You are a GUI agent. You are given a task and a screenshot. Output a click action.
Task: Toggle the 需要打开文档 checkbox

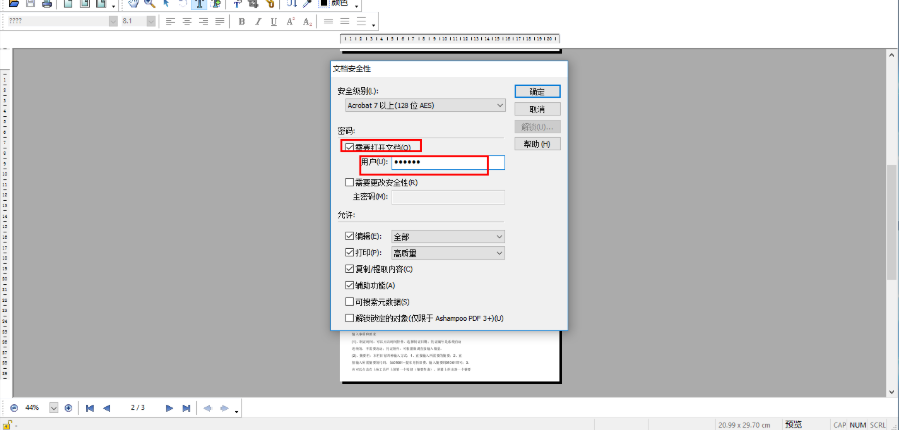349,147
